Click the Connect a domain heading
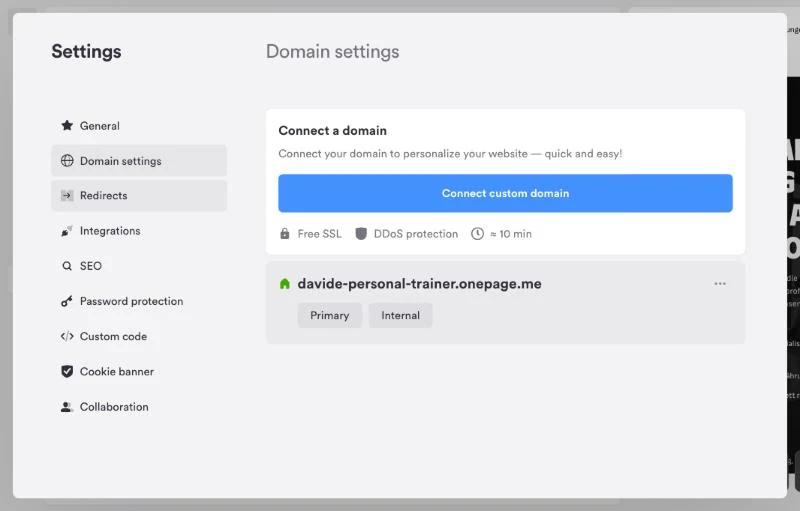Image resolution: width=800 pixels, height=511 pixels. (333, 131)
